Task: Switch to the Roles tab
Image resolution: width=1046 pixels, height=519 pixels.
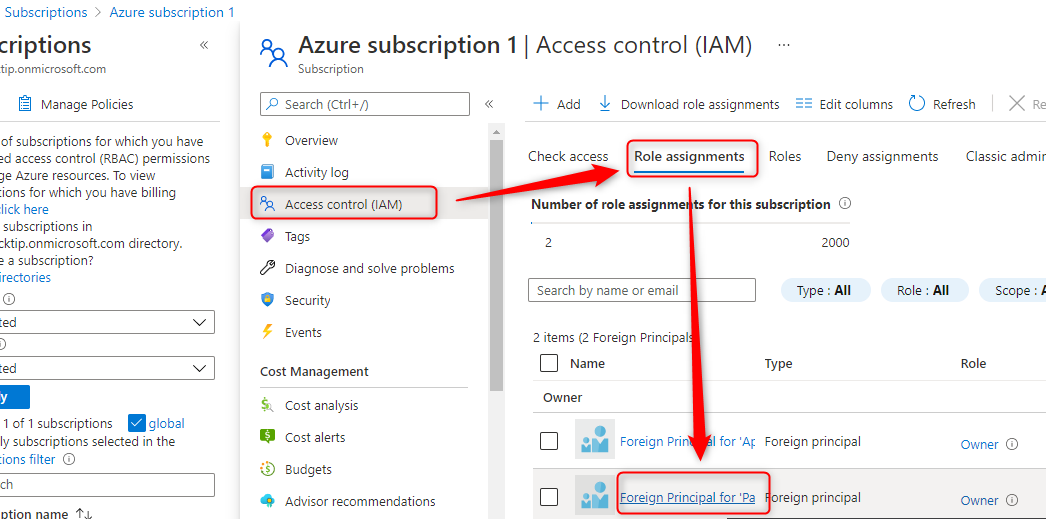Action: (x=784, y=157)
